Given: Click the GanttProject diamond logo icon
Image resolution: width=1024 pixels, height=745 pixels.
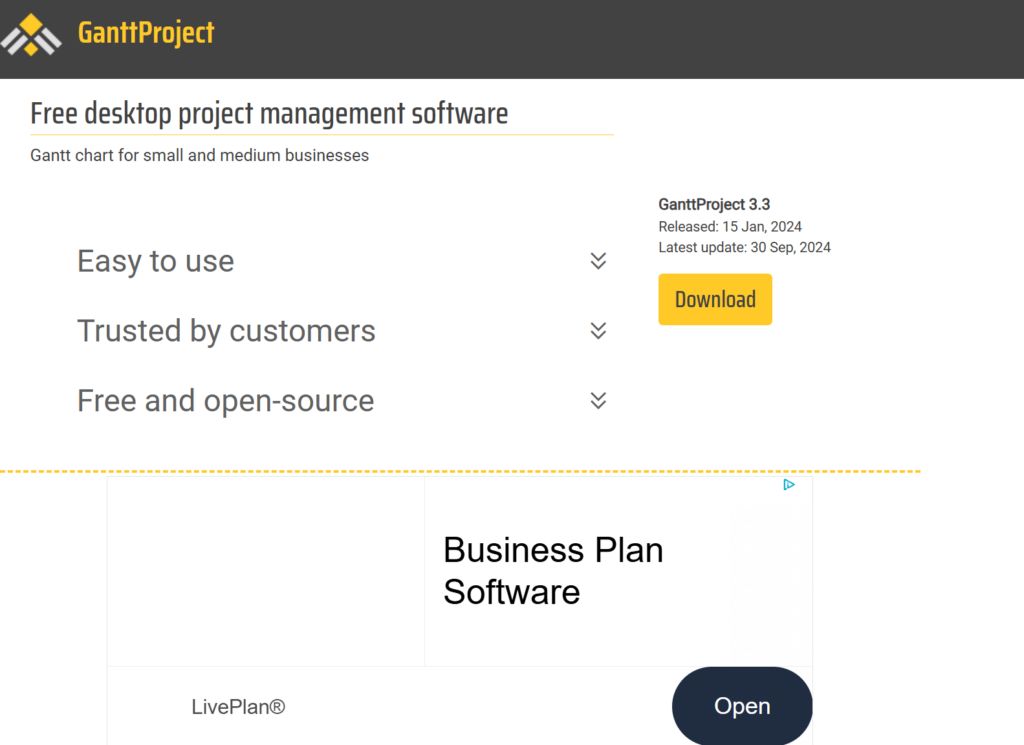Looking at the screenshot, I should click(31, 34).
